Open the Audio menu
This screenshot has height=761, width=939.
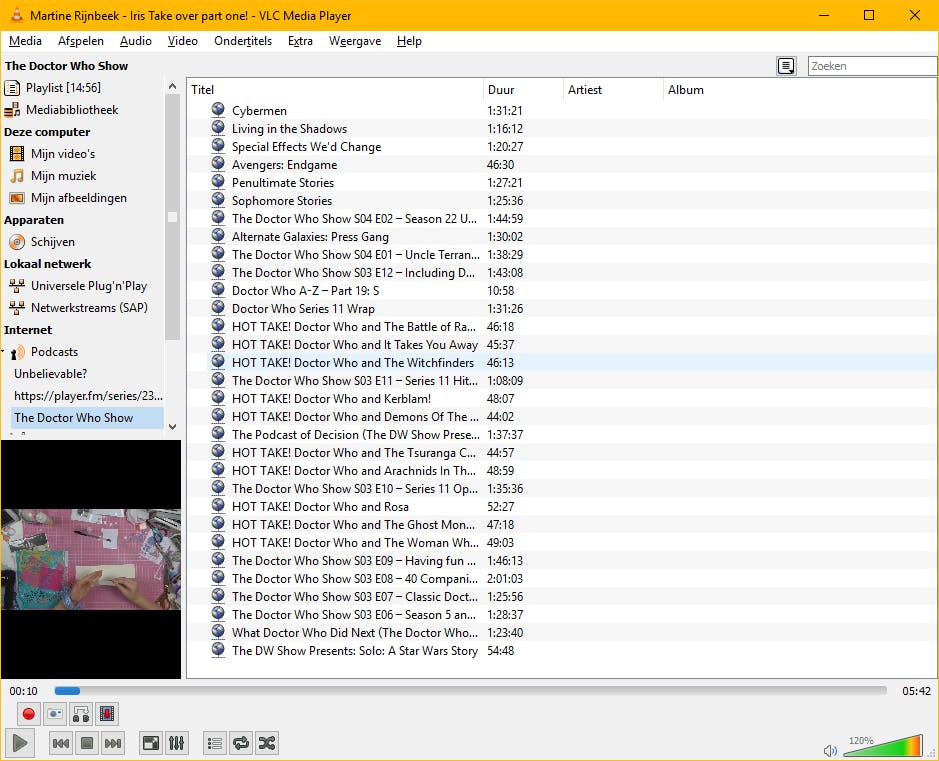coord(135,41)
